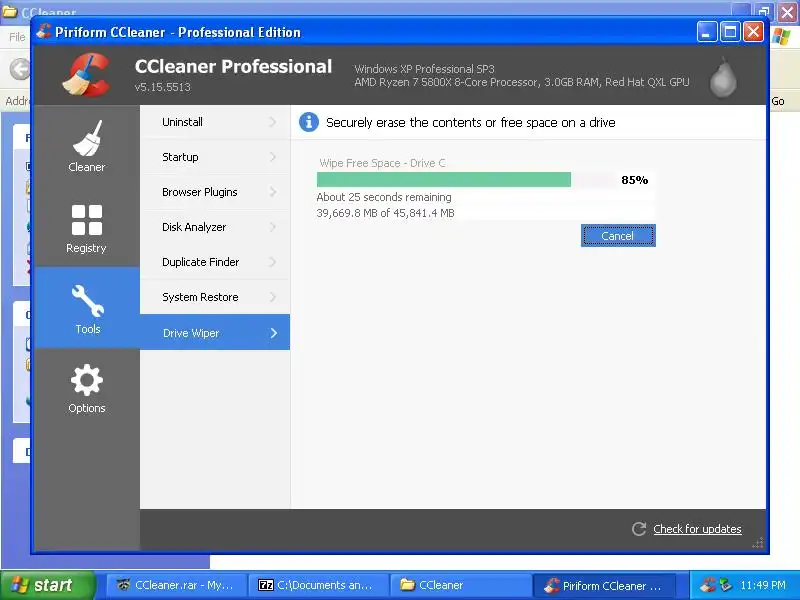Click the chevron next to Disk Analyzer
The height and width of the screenshot is (600, 800).
(x=273, y=227)
